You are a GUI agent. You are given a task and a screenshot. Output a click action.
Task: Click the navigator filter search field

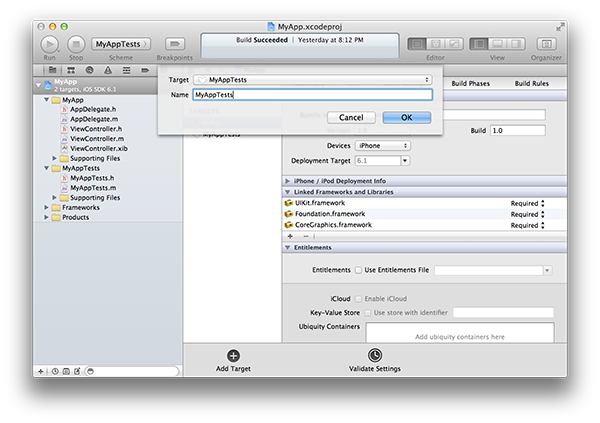click(132, 371)
